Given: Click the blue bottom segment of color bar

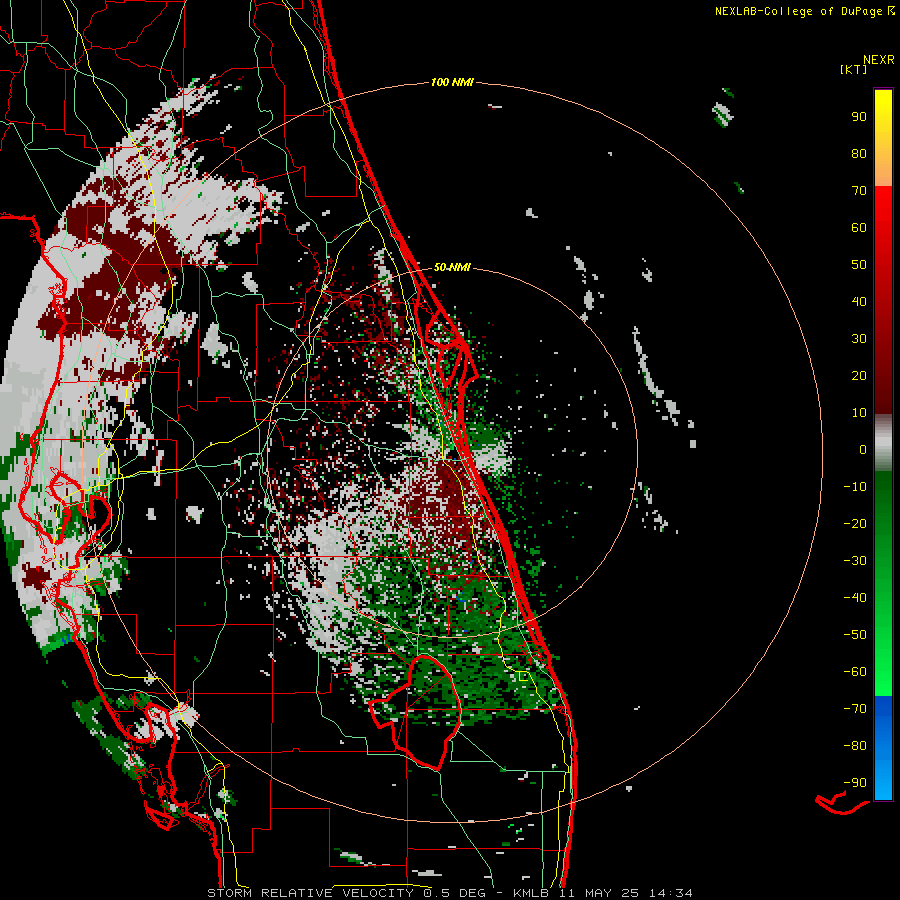Looking at the screenshot, I should [883, 748].
